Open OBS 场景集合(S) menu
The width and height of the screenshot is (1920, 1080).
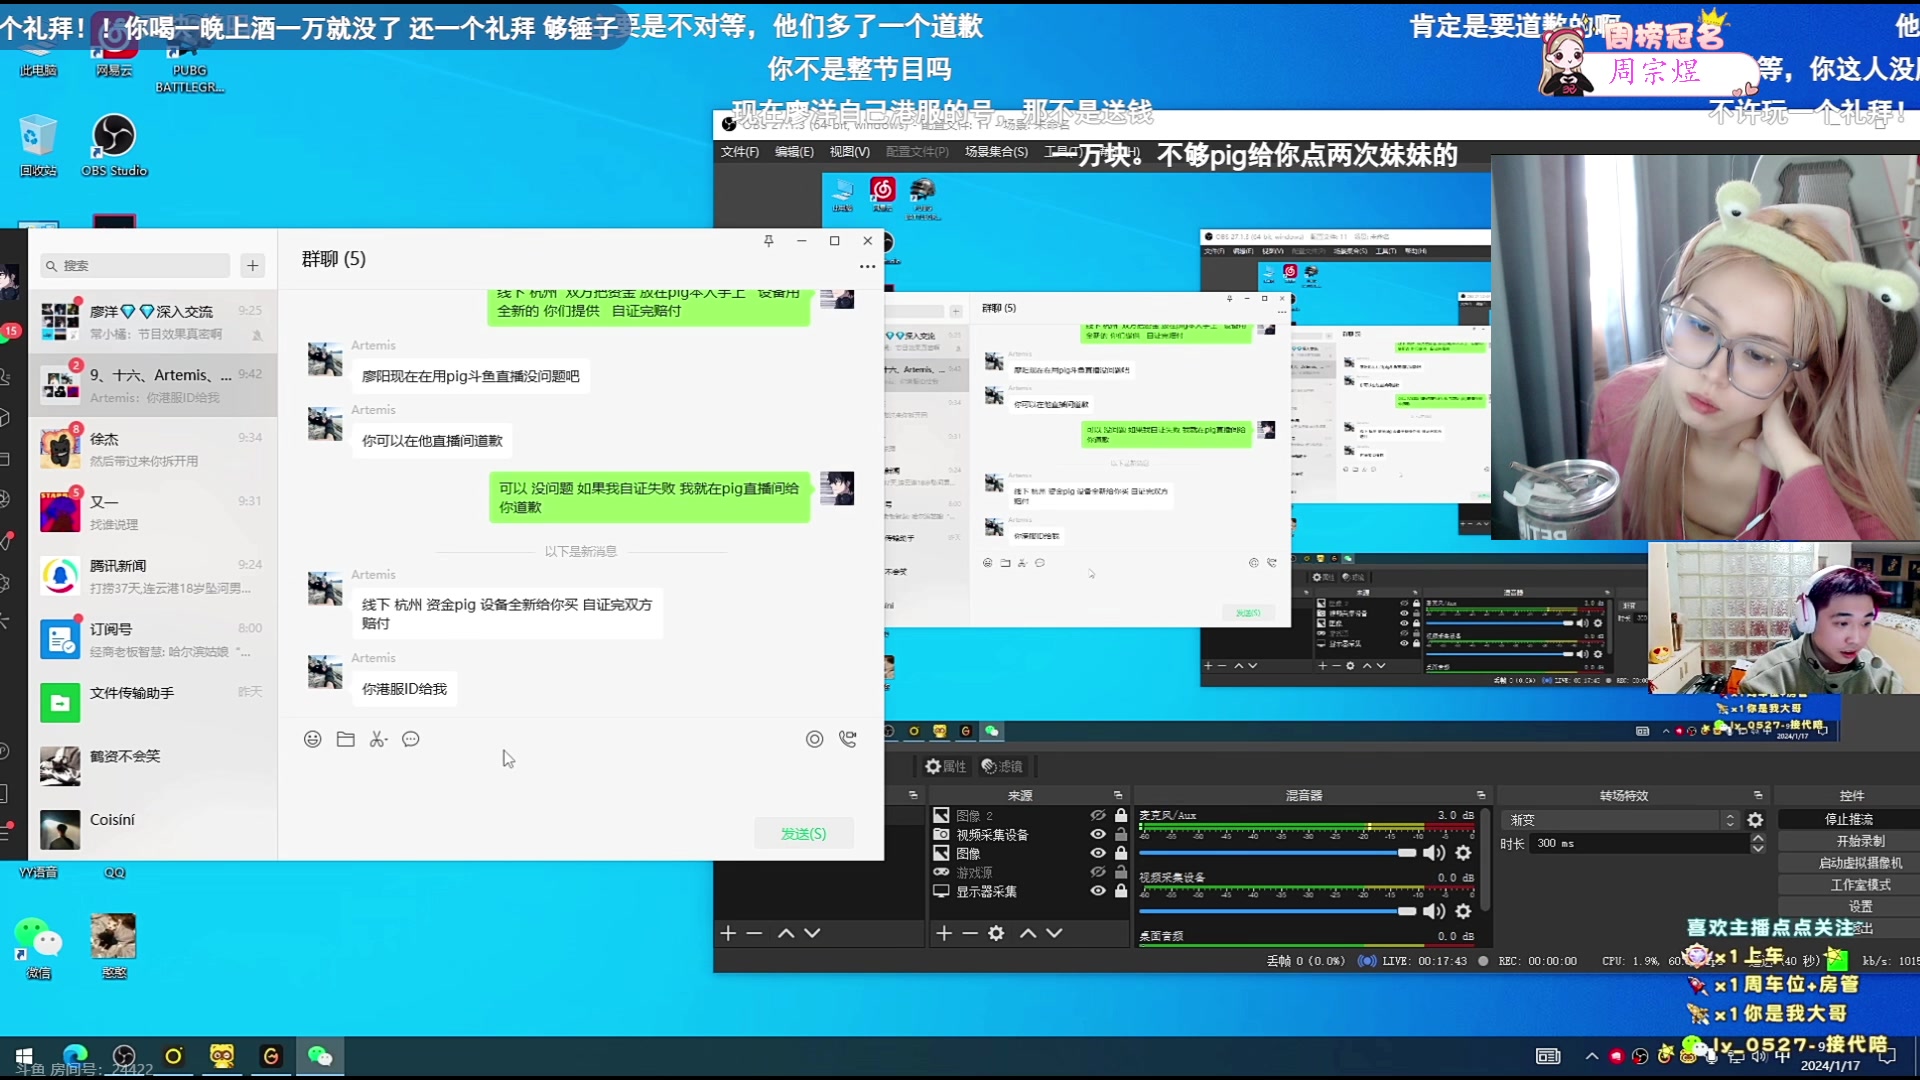click(x=996, y=152)
